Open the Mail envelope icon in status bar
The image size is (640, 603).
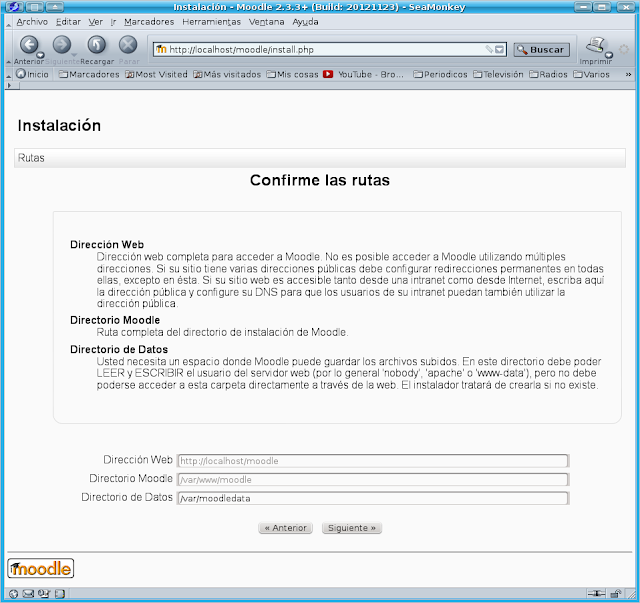(x=28, y=594)
